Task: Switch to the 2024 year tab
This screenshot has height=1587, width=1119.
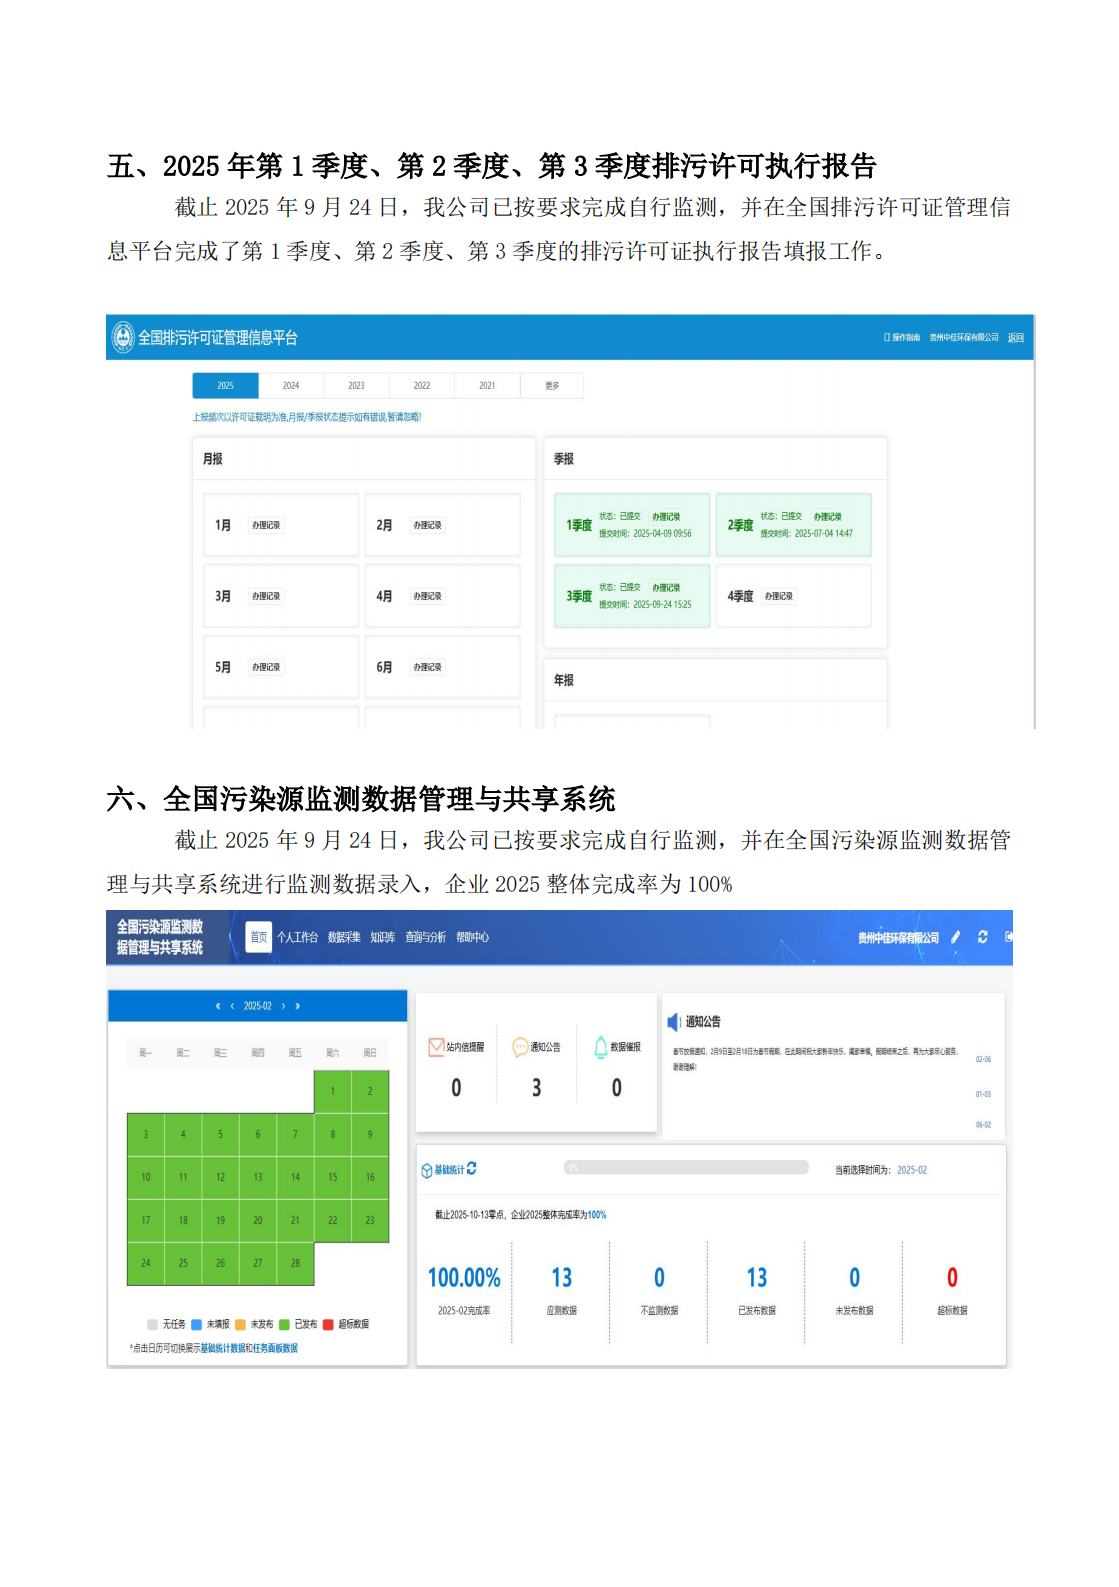Action: (x=291, y=386)
